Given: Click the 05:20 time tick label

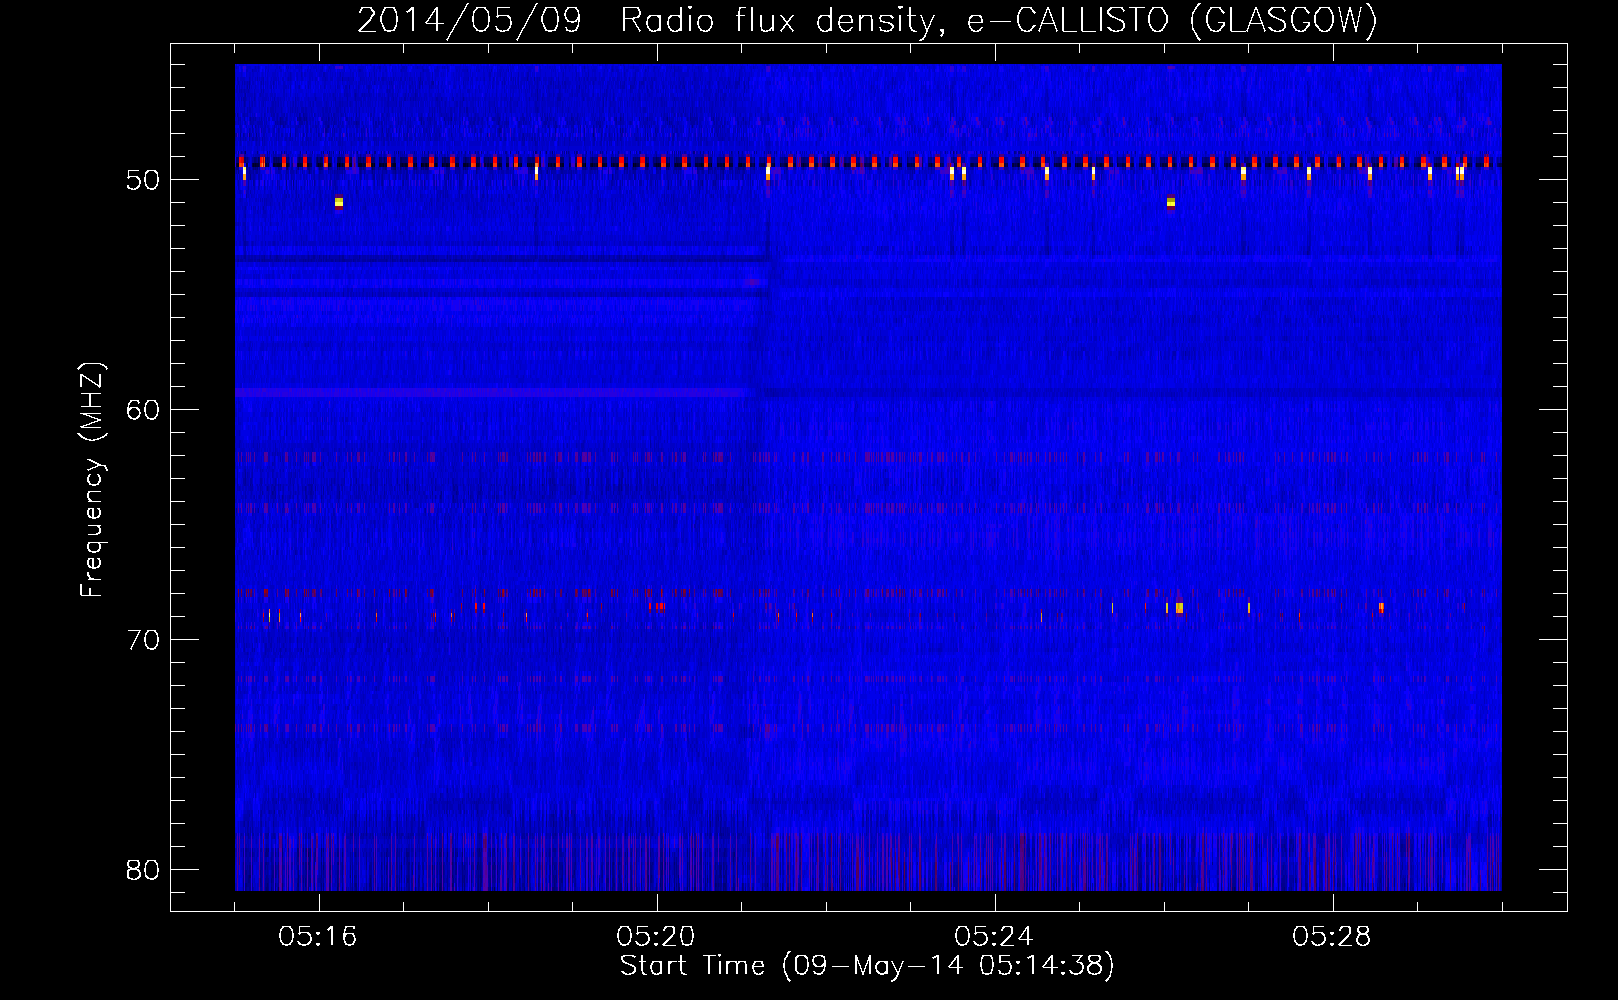Looking at the screenshot, I should tap(656, 937).
